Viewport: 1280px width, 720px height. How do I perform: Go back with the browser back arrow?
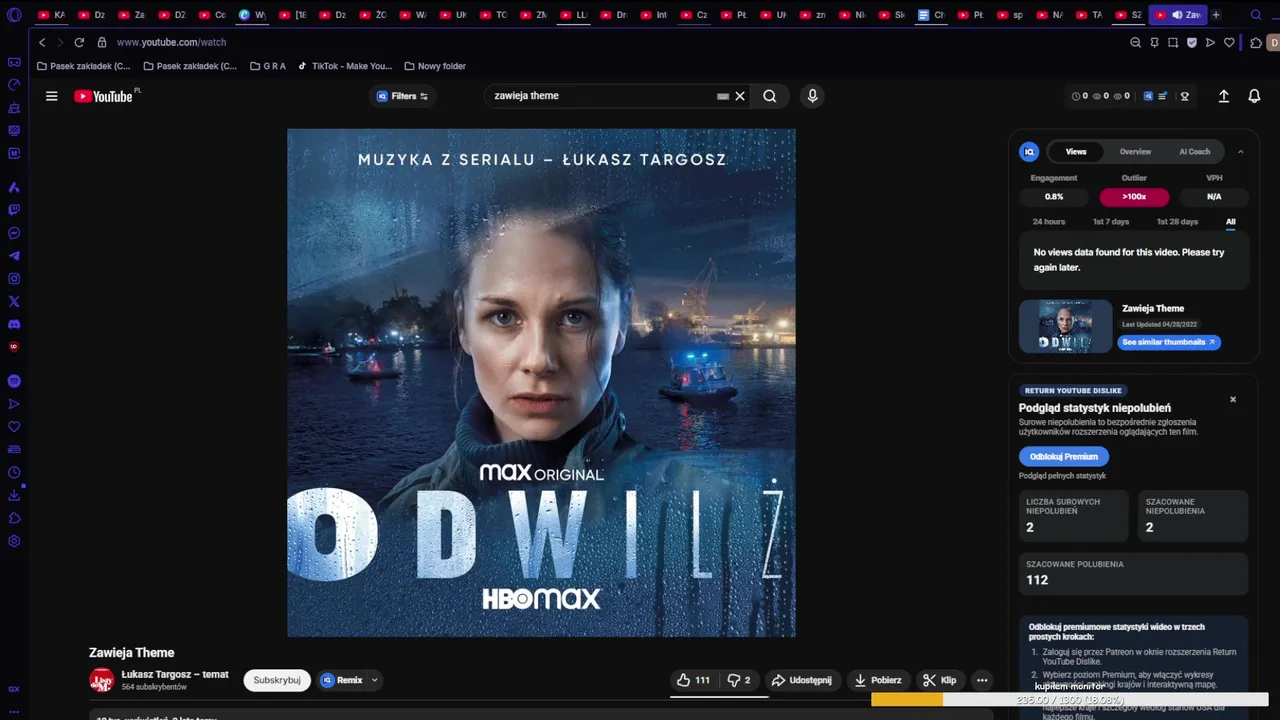click(x=42, y=42)
